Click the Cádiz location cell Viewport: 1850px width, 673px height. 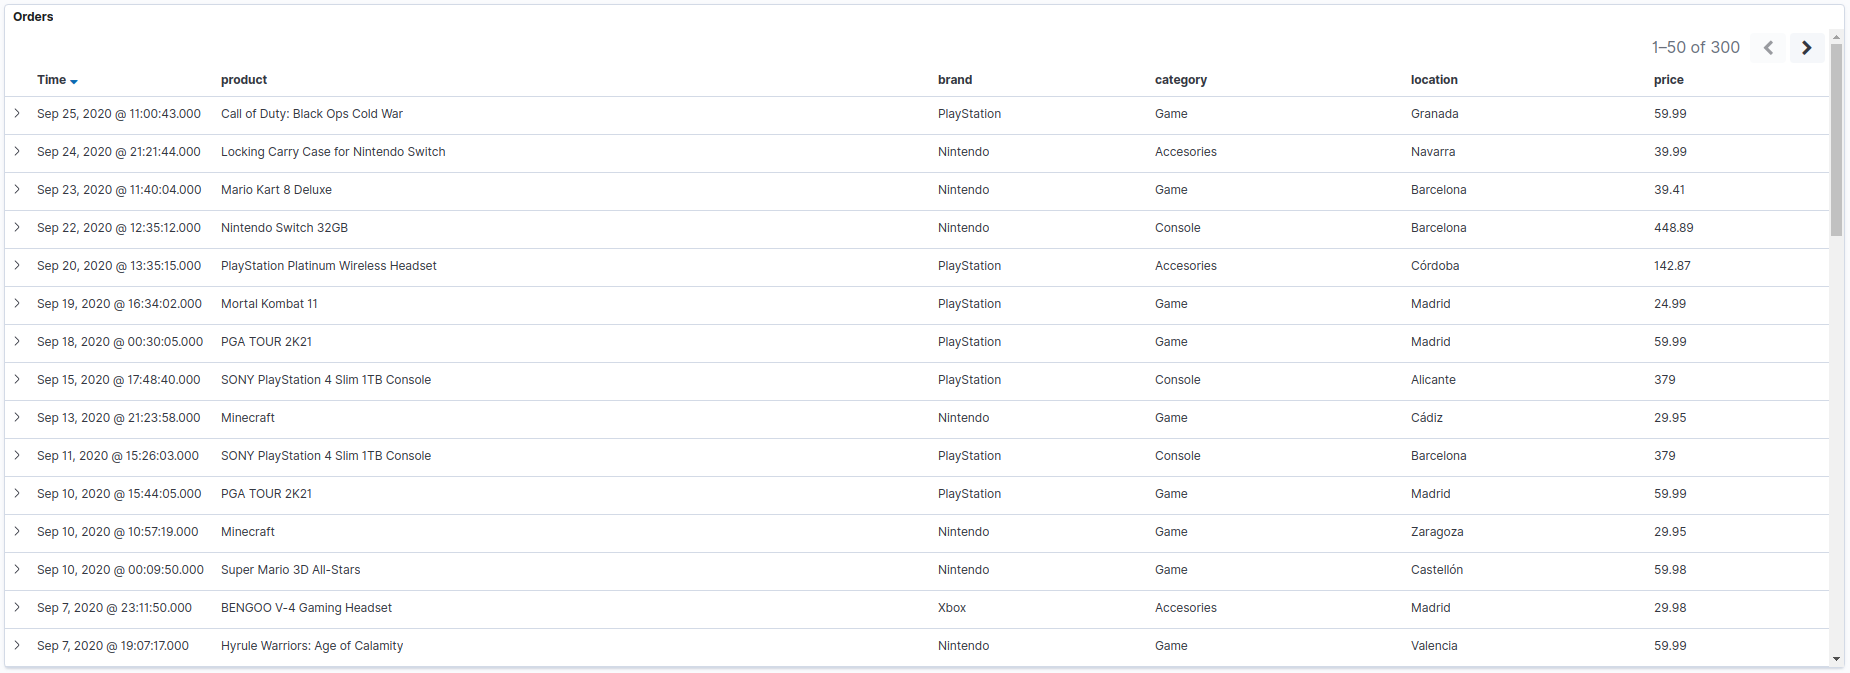tap(1427, 418)
